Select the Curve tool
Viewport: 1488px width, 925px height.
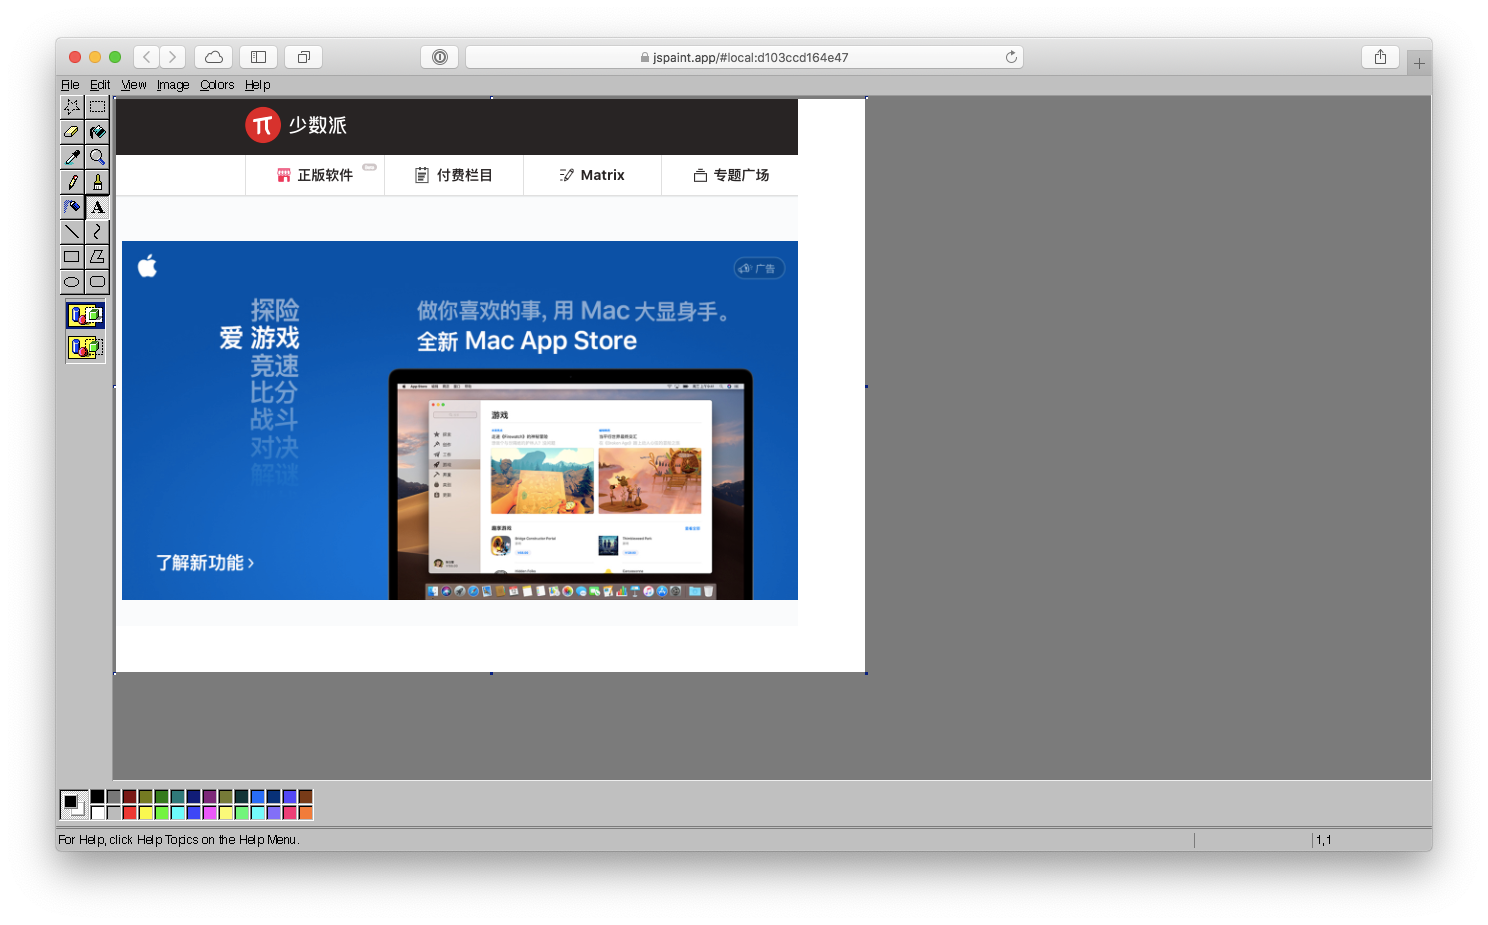97,231
